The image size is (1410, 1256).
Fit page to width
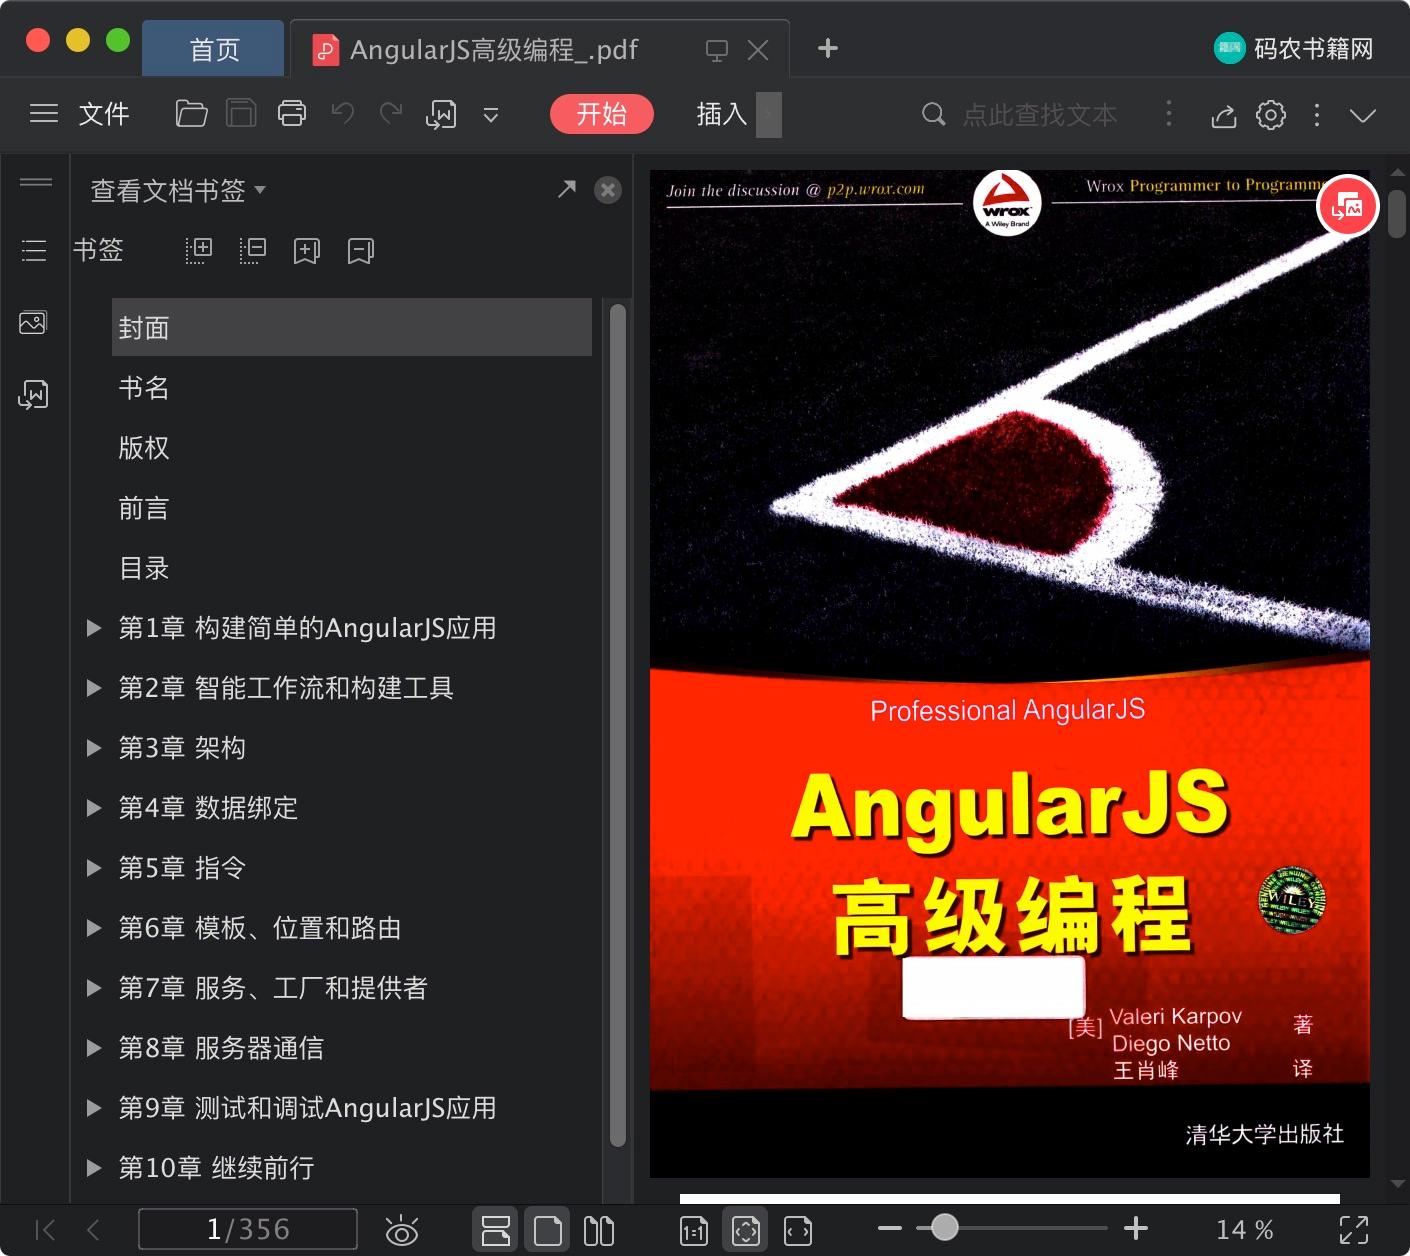pos(798,1231)
